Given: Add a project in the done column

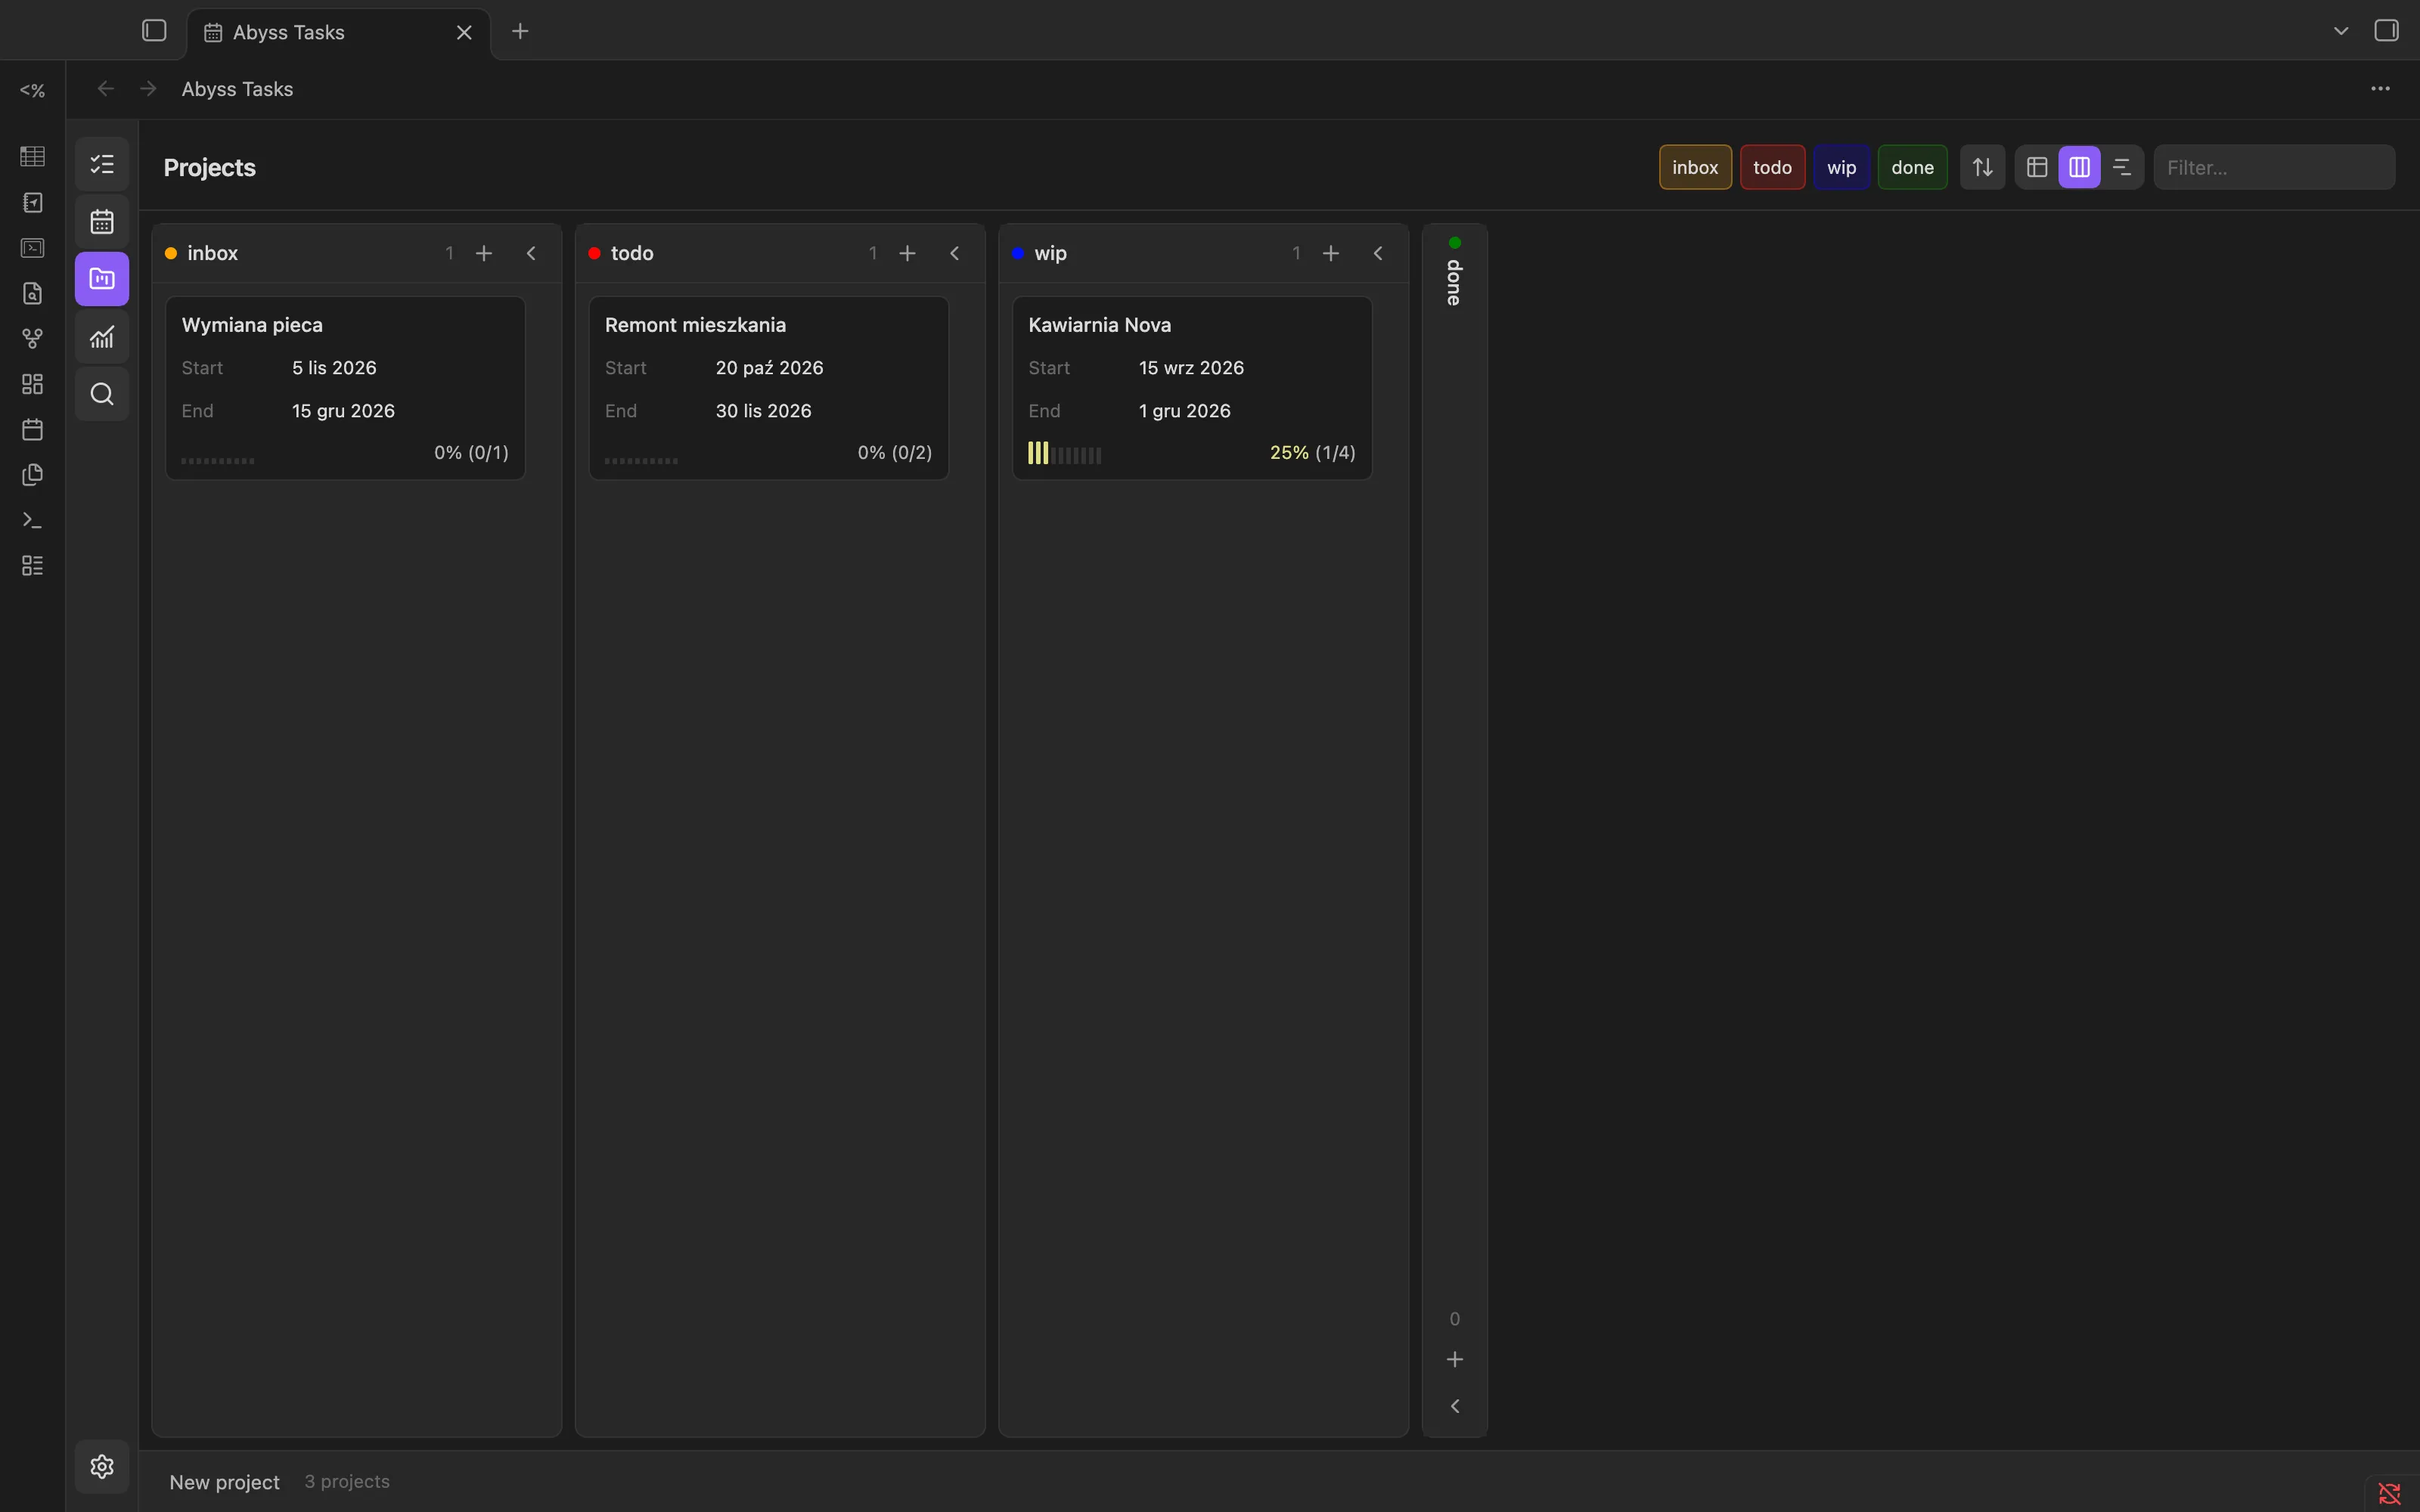Looking at the screenshot, I should tap(1455, 1359).
